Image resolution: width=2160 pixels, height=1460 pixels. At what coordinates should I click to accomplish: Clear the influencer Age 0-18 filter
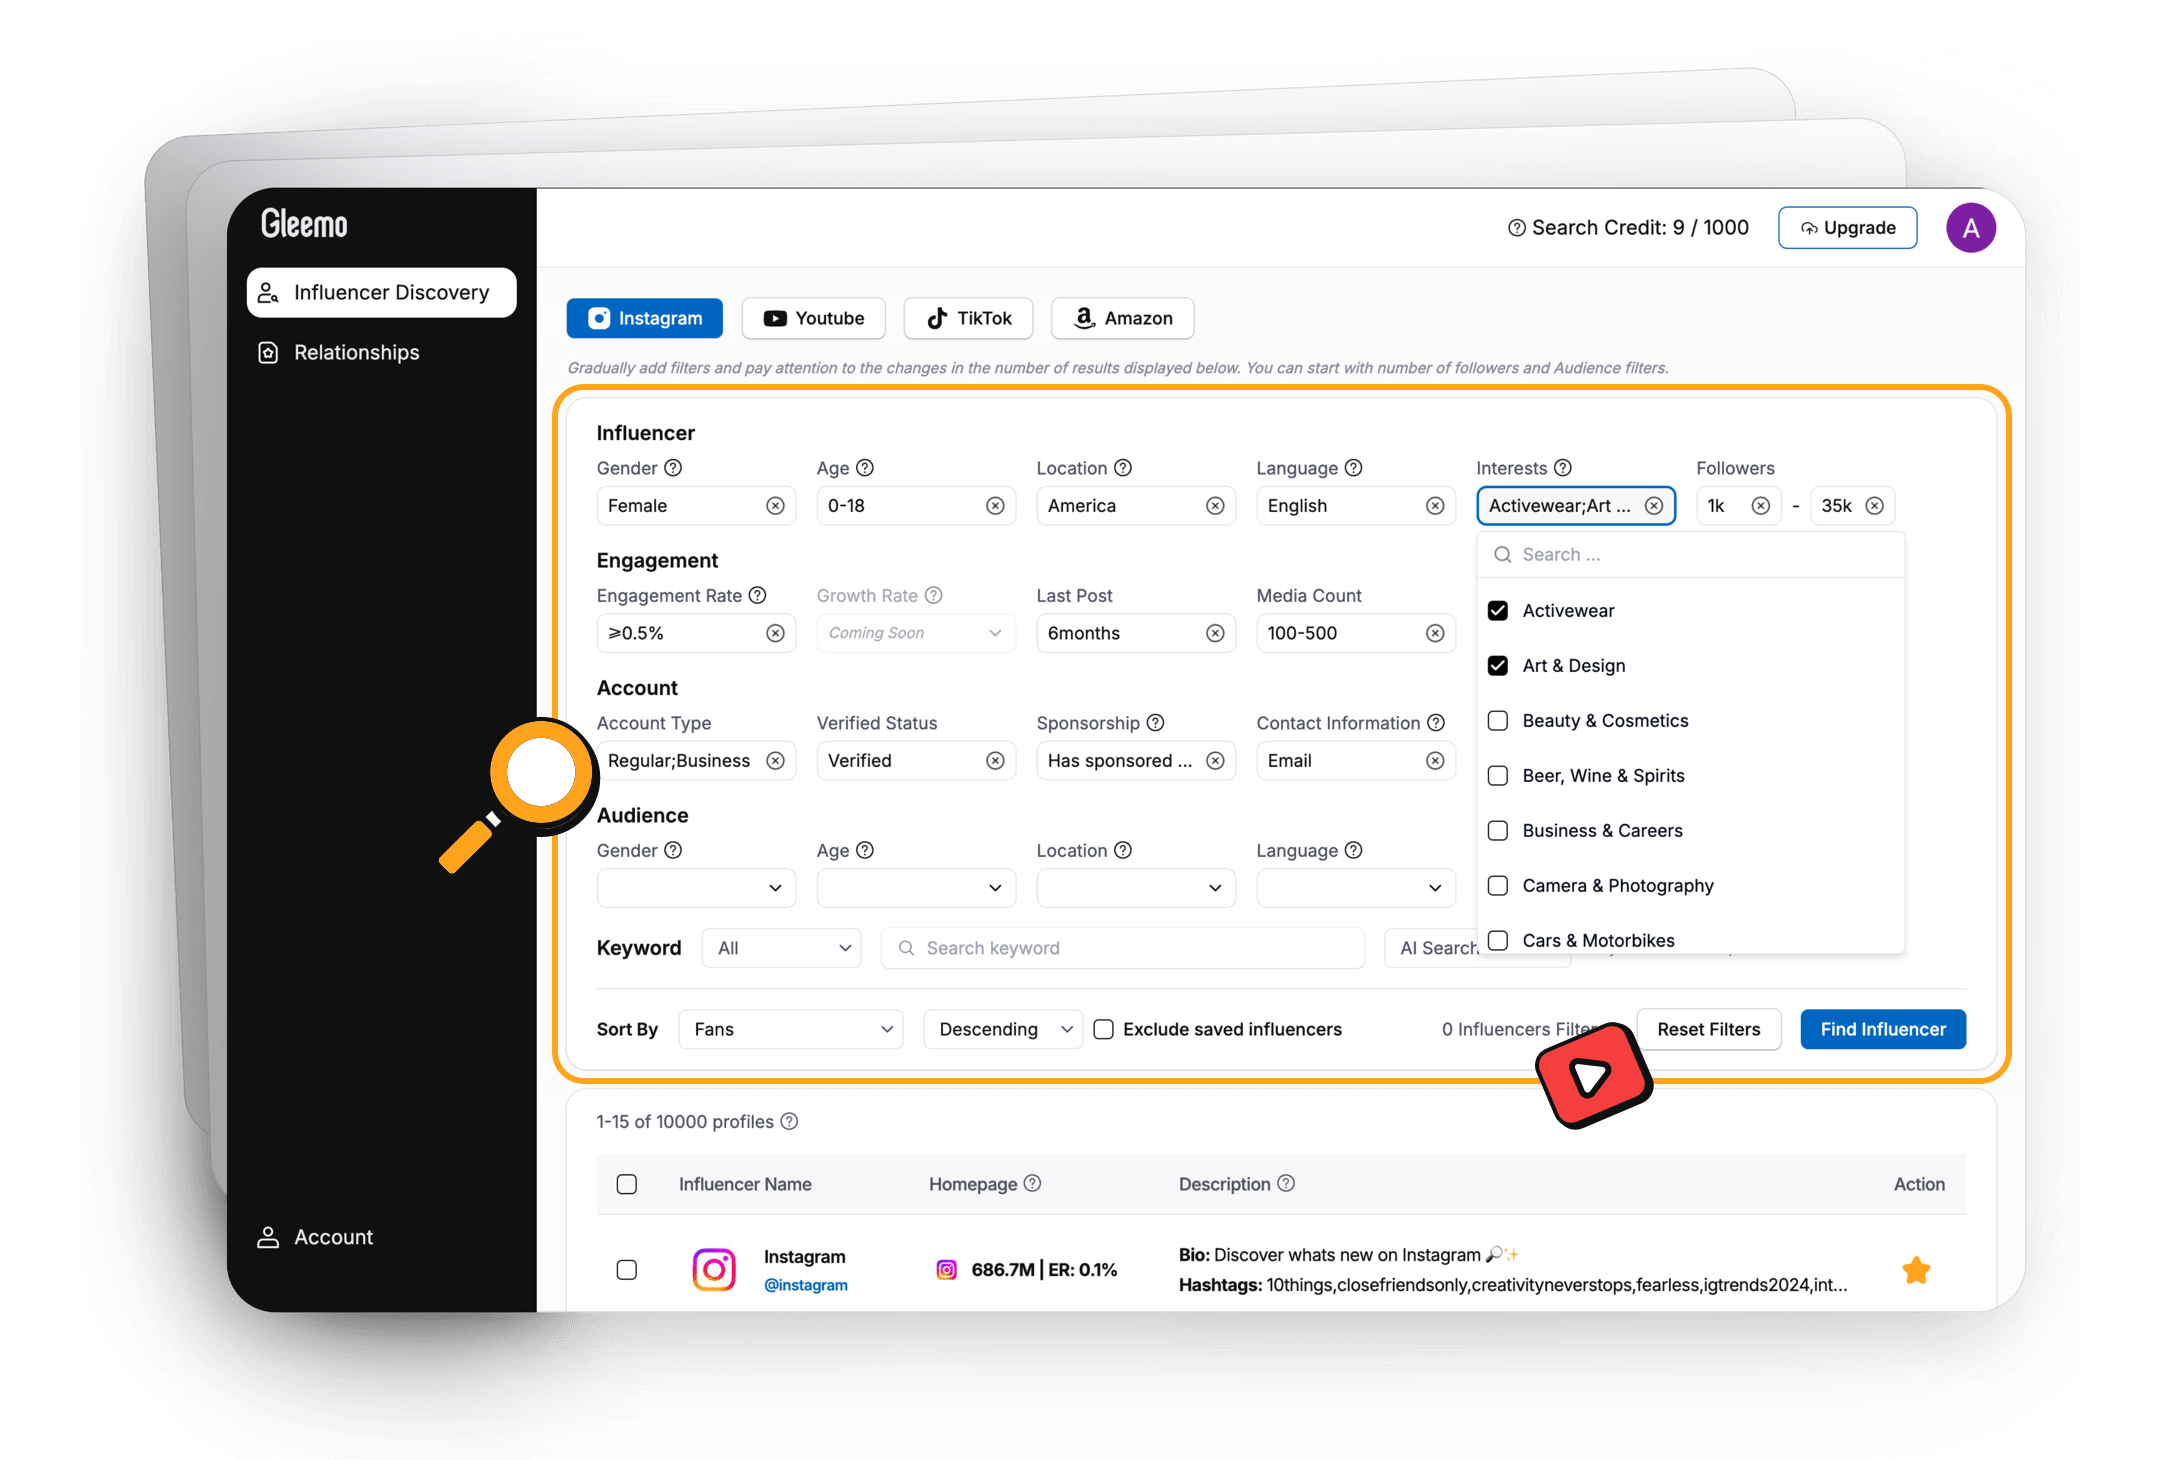coord(995,506)
